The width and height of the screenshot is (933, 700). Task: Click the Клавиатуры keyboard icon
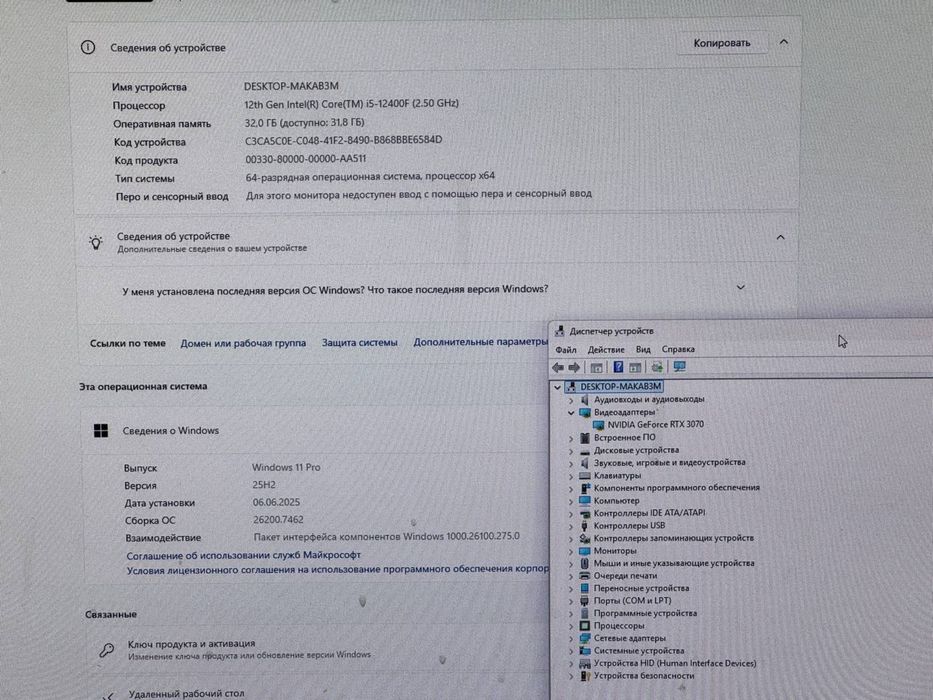pos(585,476)
